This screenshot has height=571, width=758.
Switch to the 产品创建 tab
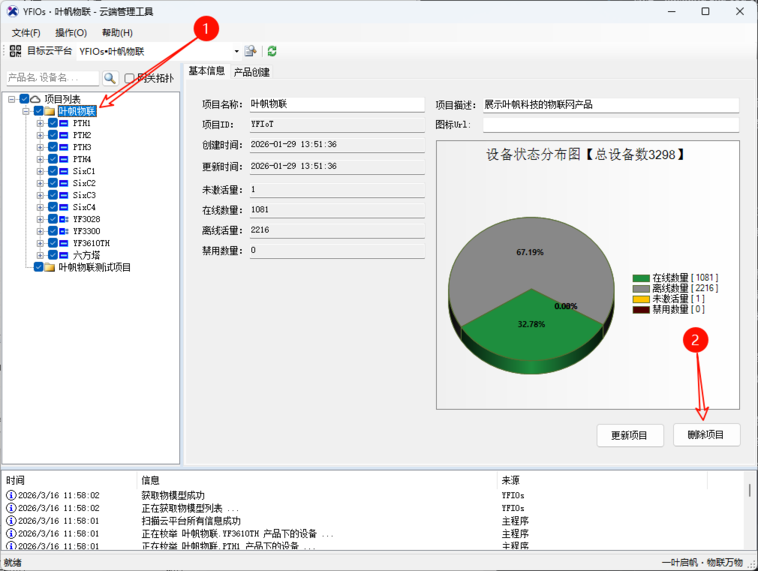click(251, 72)
